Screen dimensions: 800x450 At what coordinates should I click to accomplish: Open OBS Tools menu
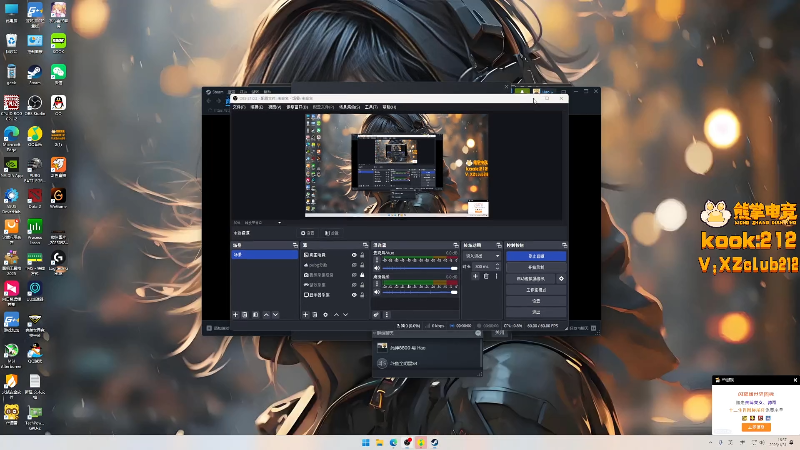(x=371, y=107)
